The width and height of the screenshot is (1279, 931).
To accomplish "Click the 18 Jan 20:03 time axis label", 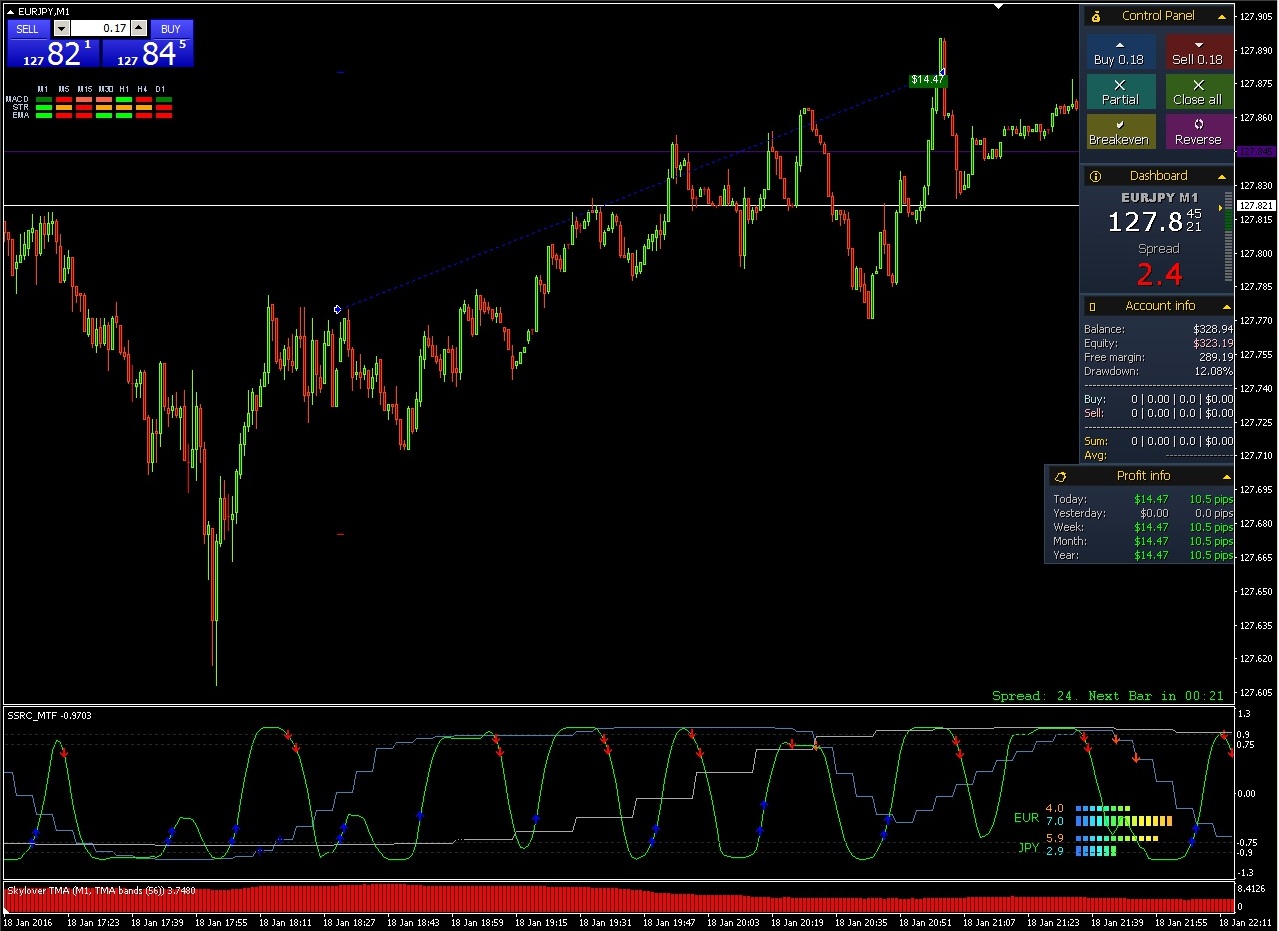I will (734, 922).
